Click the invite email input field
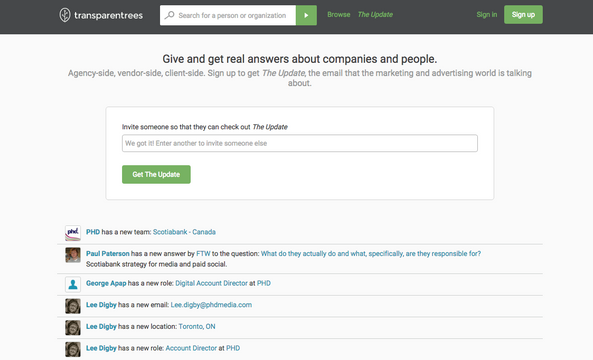 [300, 143]
